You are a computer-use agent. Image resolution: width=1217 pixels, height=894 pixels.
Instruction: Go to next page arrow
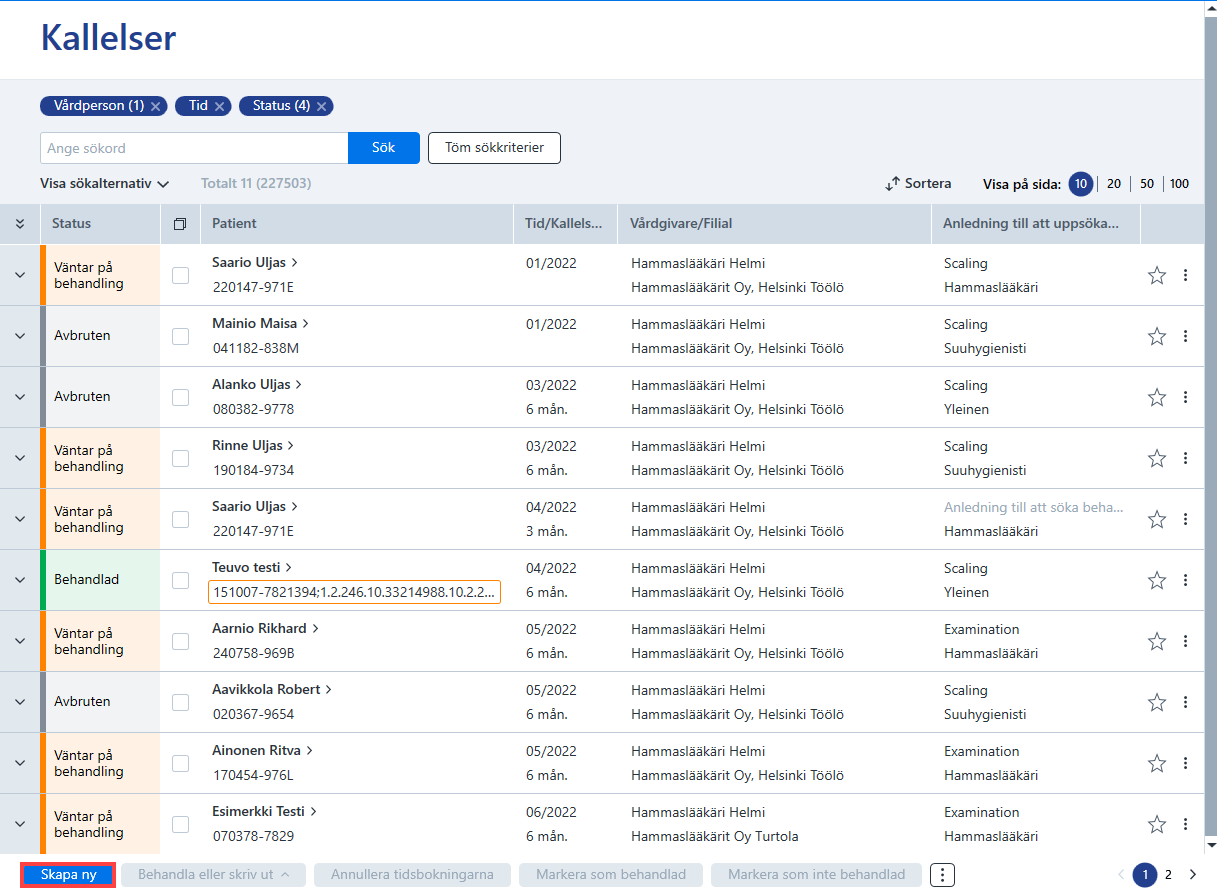coord(1192,875)
